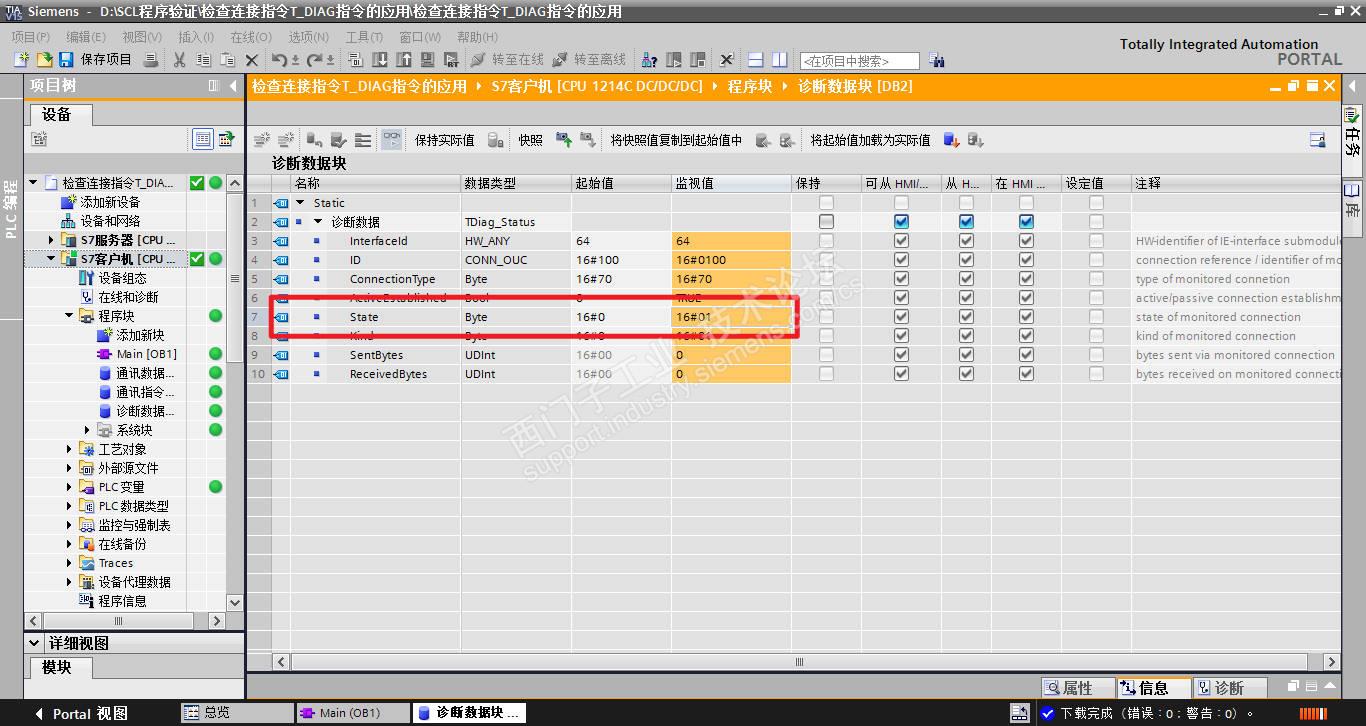This screenshot has height=726, width=1366.
Task: Click the Main [OB1] block in tree
Action: [x=146, y=354]
